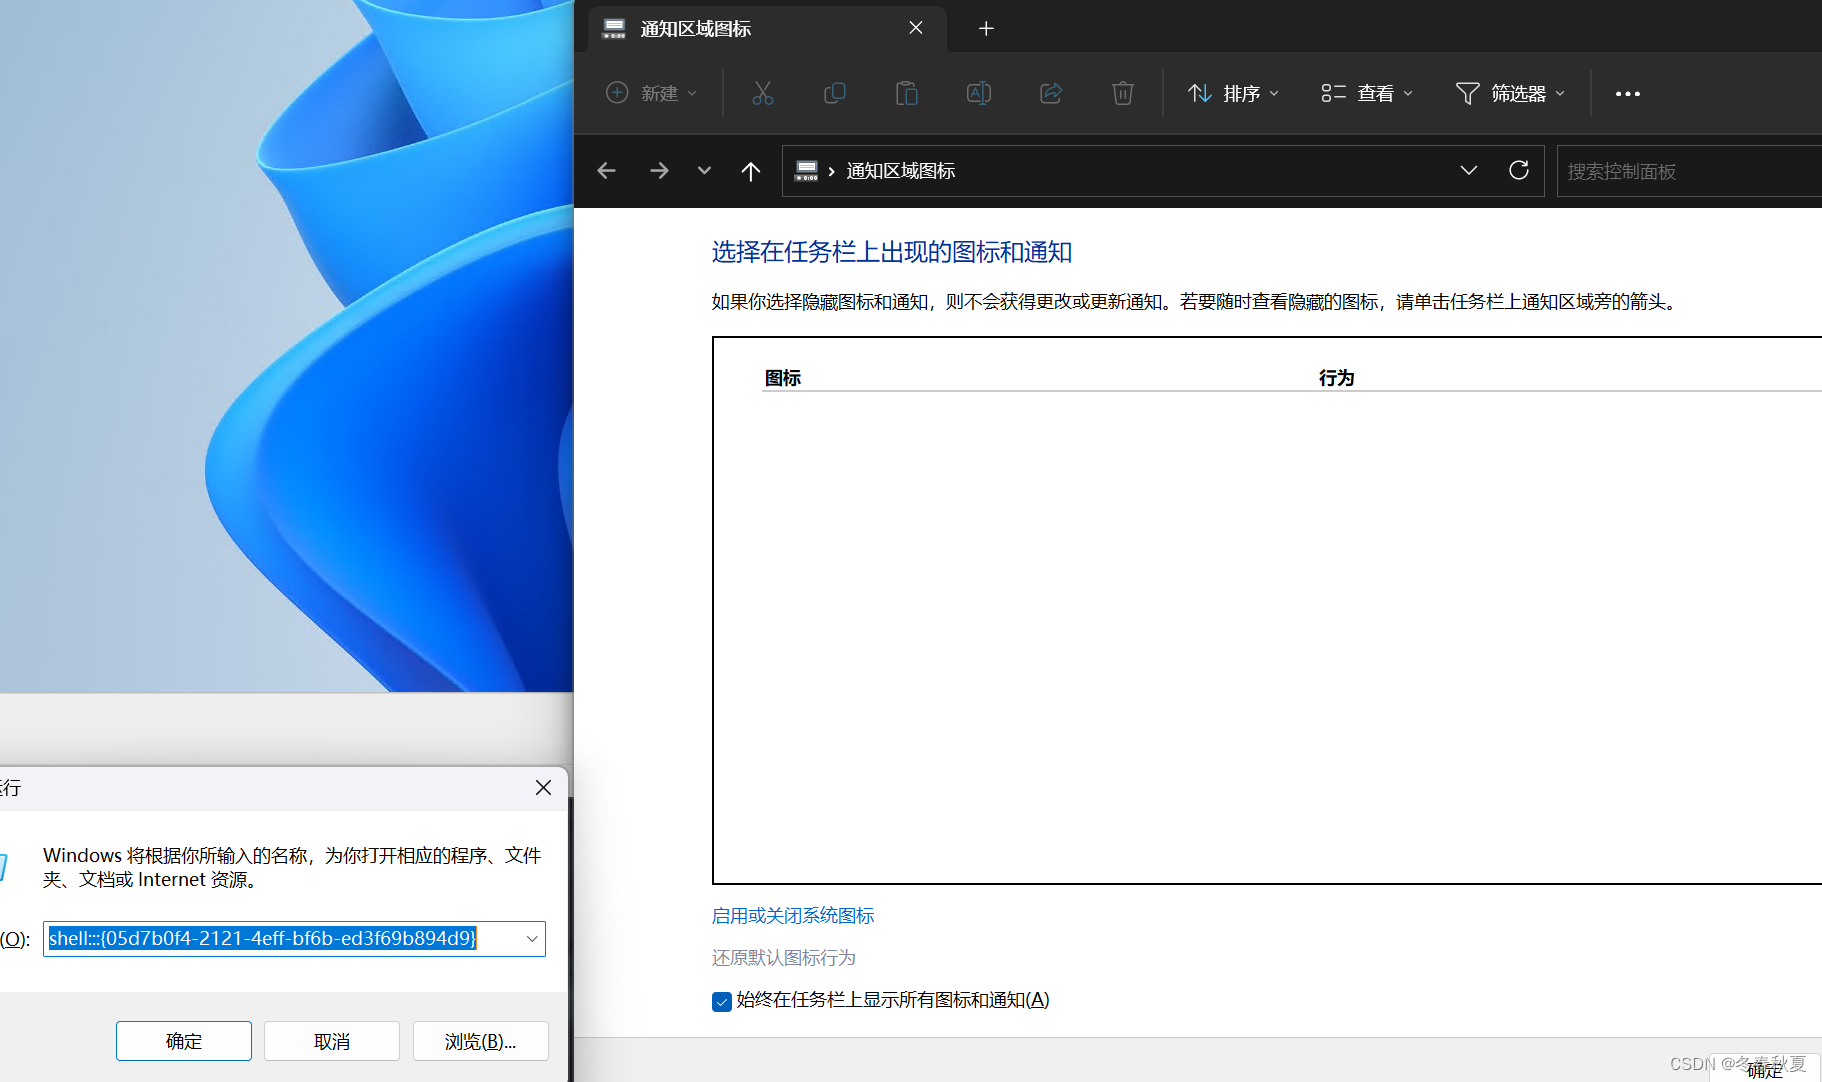Go forward using the right arrow
1822x1082 pixels.
coord(659,171)
